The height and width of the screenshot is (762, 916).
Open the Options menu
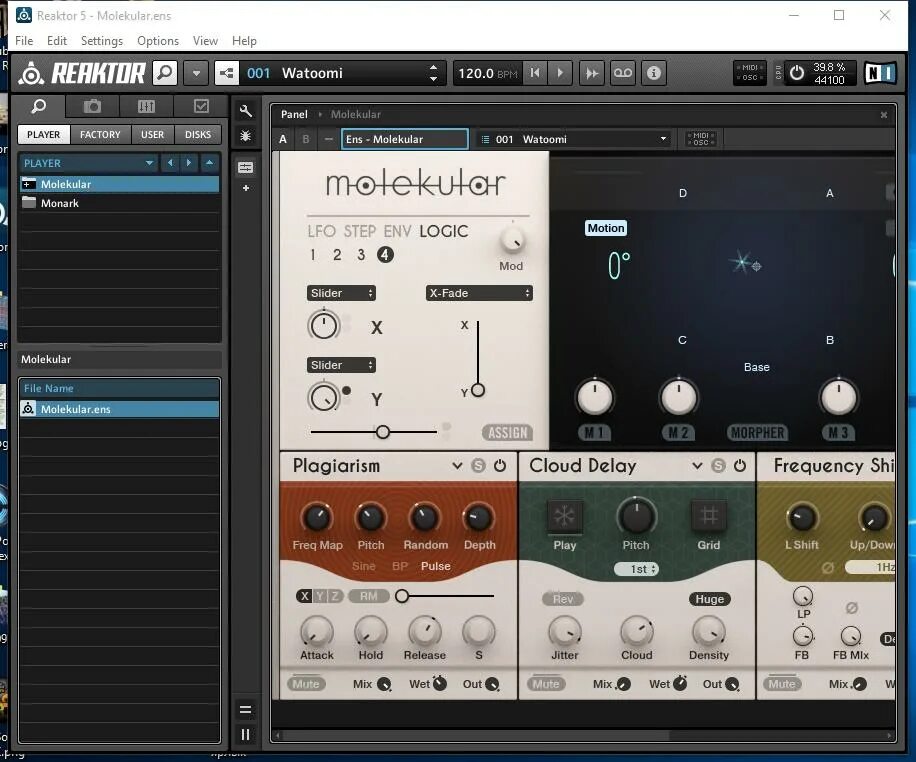[158, 41]
